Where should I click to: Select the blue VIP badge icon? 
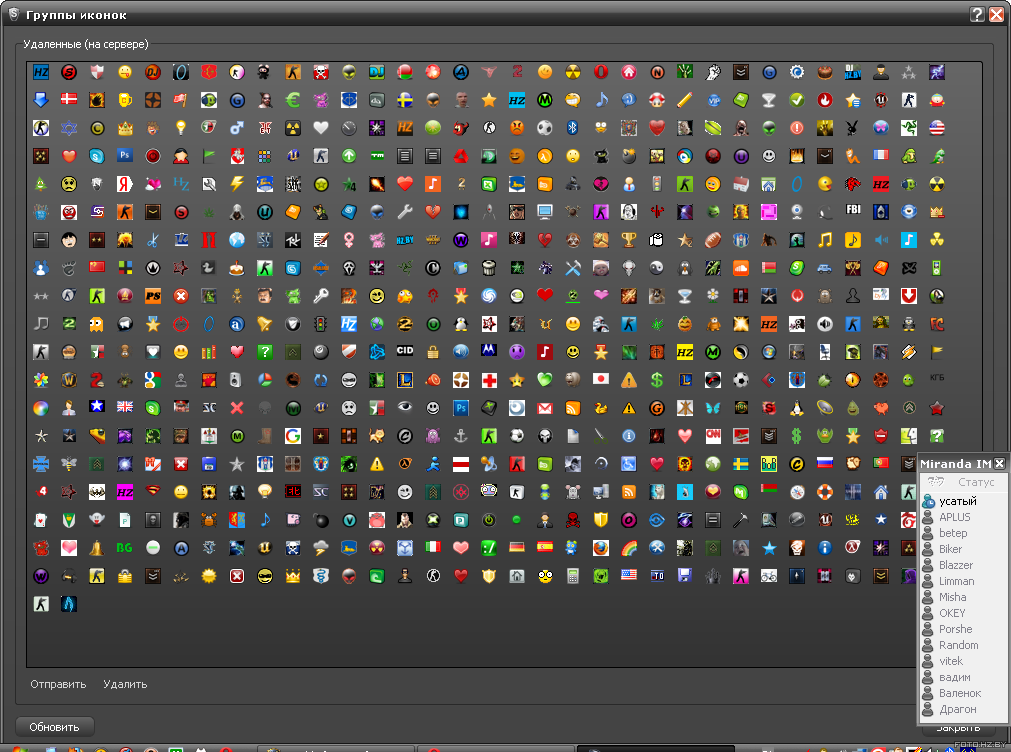[x=712, y=100]
